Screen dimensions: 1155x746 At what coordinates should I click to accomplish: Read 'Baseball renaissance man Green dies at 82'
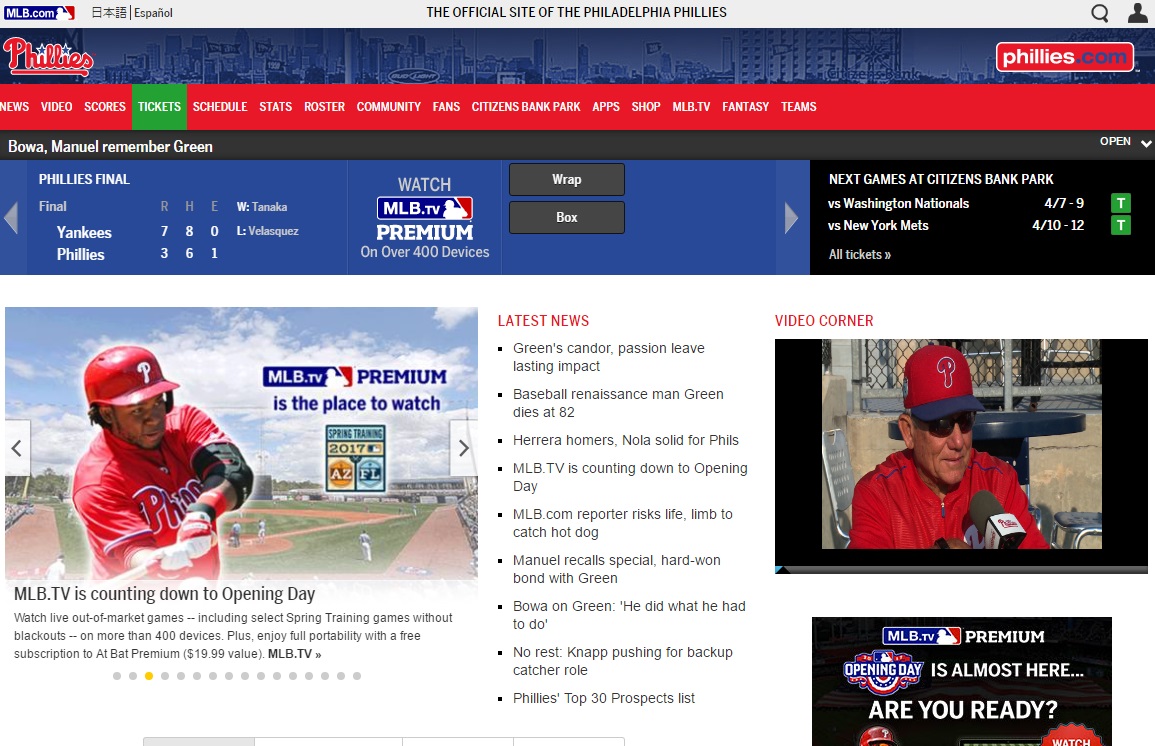point(618,404)
